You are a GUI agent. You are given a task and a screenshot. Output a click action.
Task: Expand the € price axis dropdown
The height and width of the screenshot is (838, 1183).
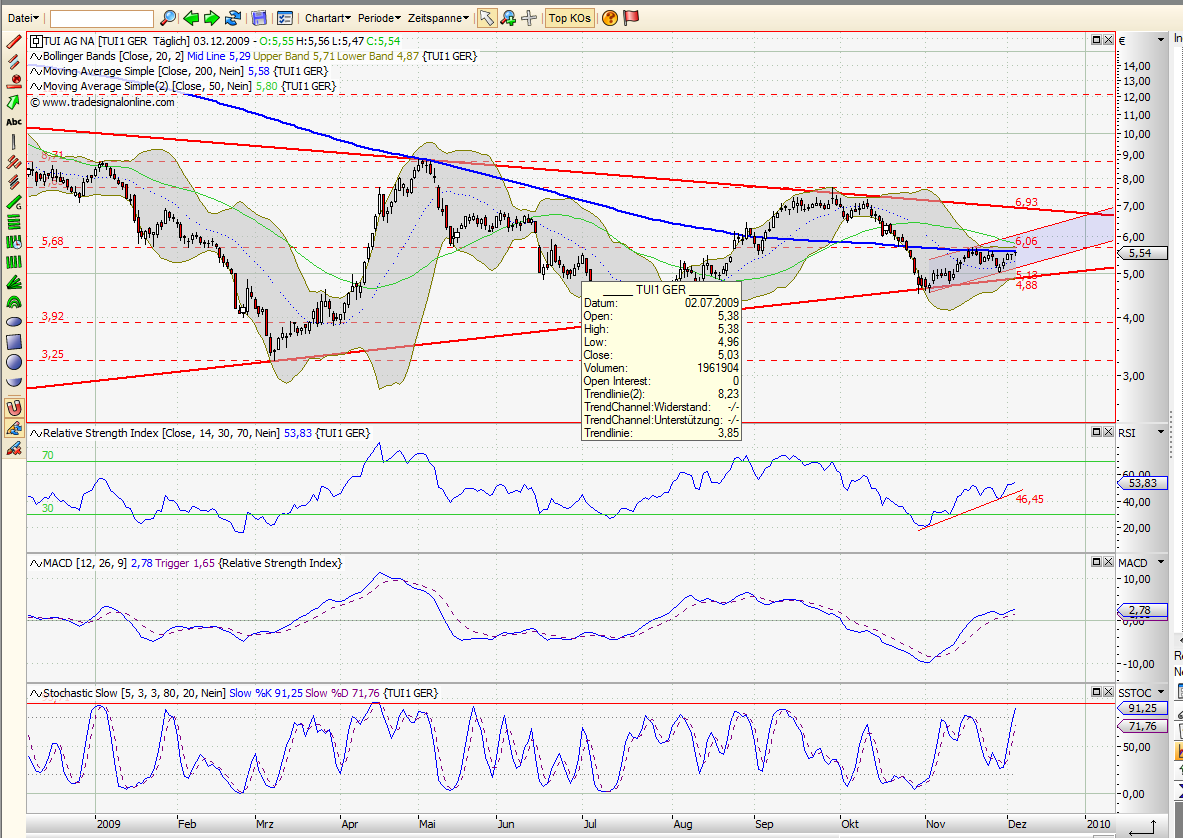pyautogui.click(x=1160, y=40)
